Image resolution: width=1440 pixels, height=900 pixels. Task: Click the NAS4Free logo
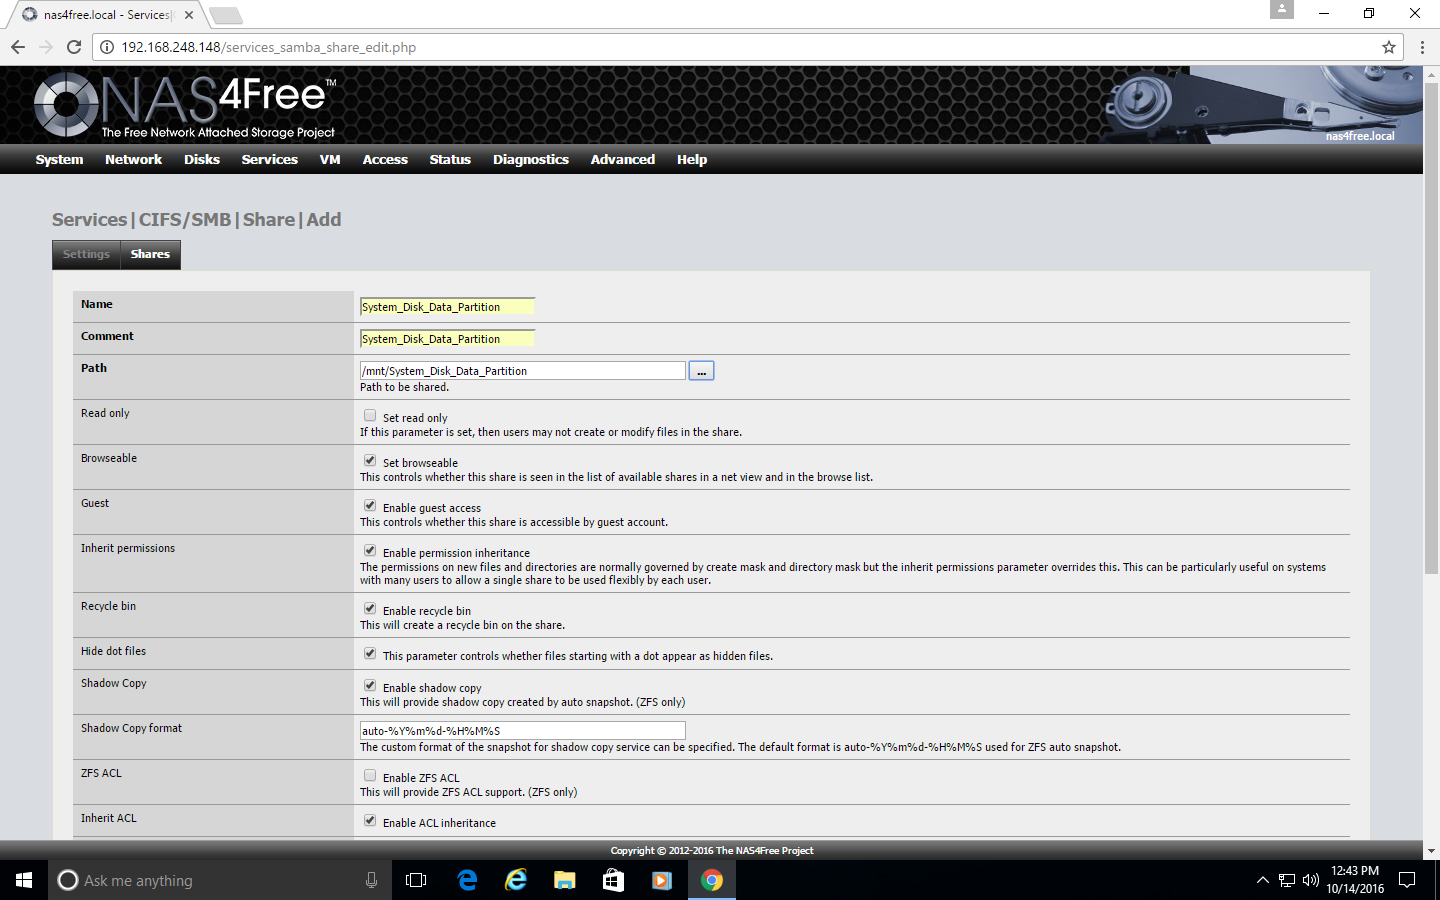coord(185,105)
